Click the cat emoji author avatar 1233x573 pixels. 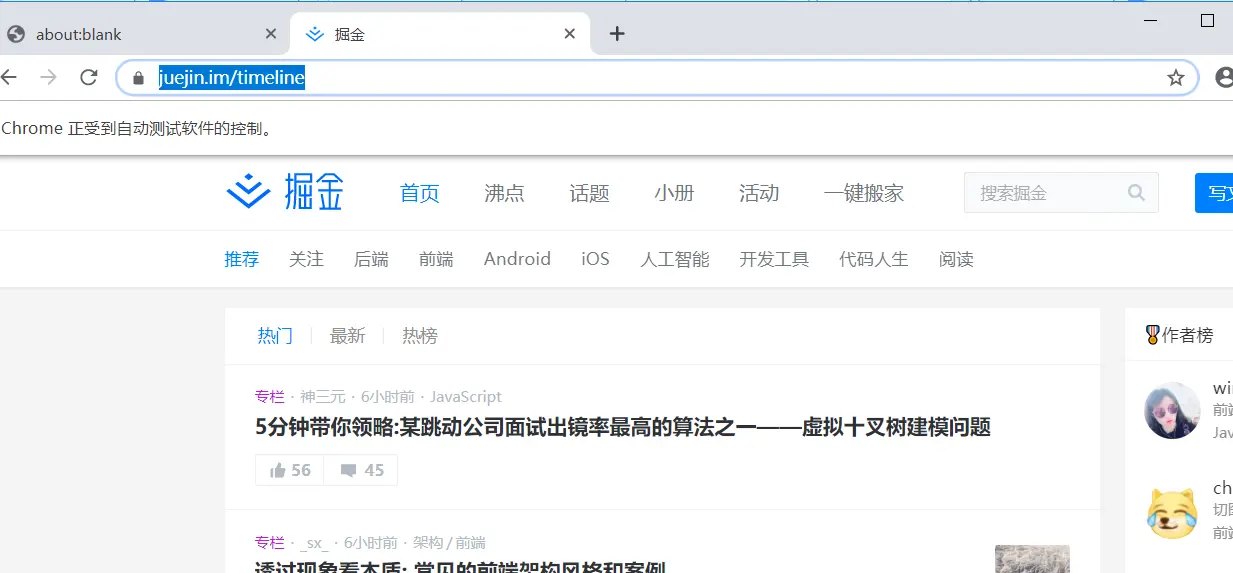point(1172,513)
